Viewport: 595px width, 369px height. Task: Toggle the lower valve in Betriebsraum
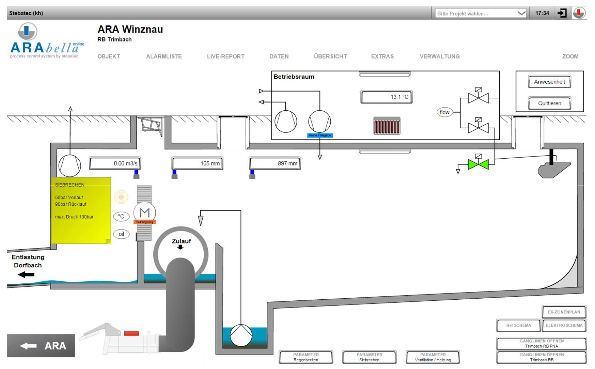(x=478, y=125)
